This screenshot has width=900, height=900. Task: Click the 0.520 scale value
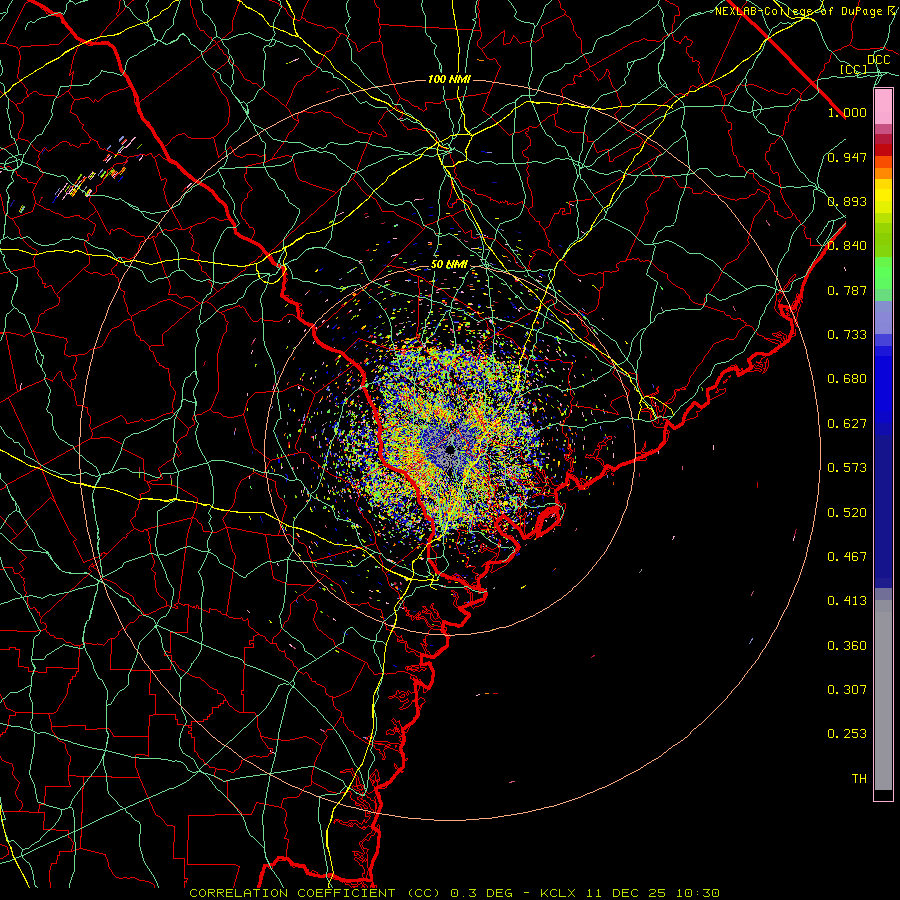click(847, 512)
